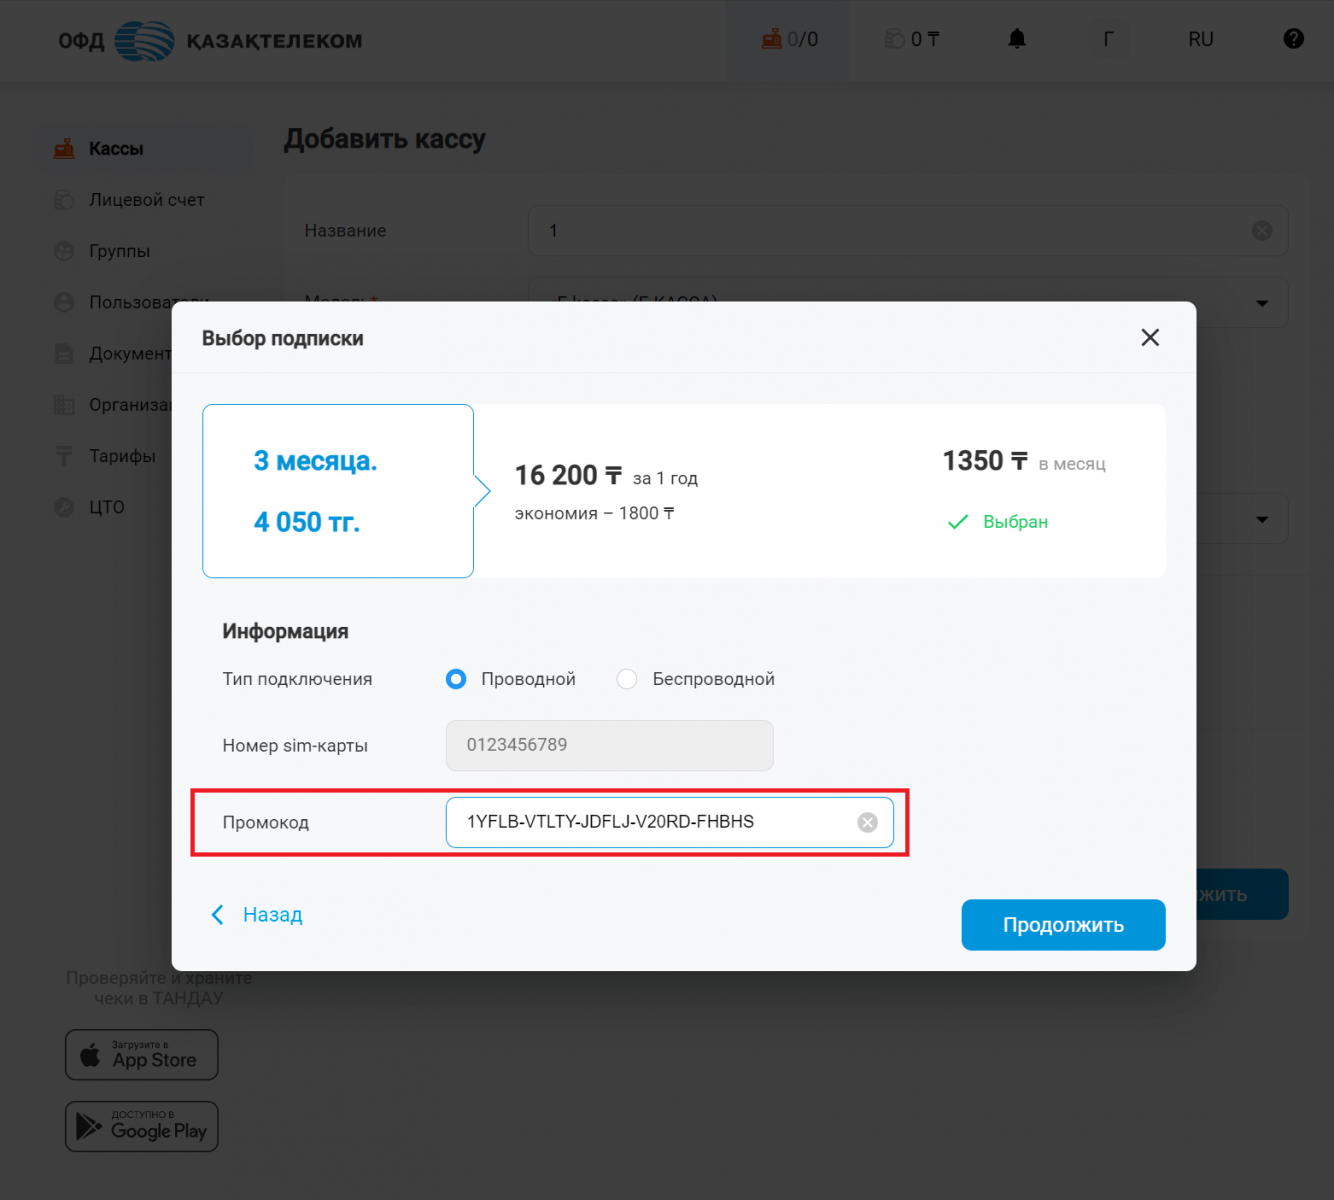Click the 1350 ₸ monthly price
The height and width of the screenshot is (1200, 1334).
coord(985,461)
